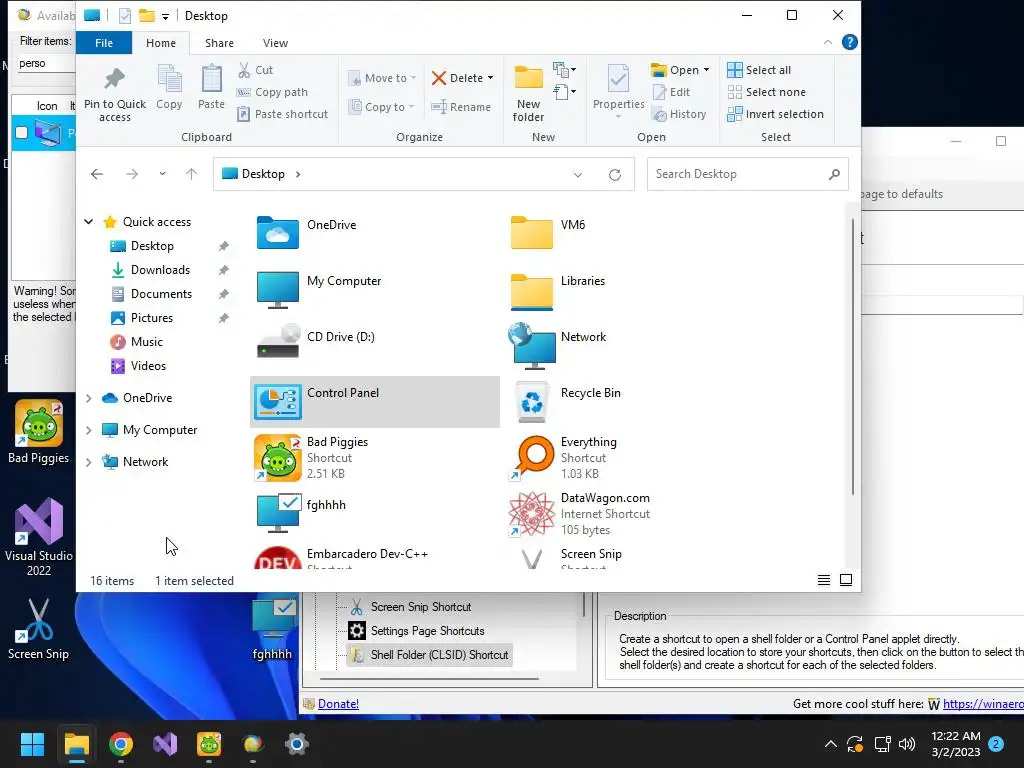Select the OneDrive item in file list
Image resolution: width=1024 pixels, height=768 pixels.
pos(374,233)
